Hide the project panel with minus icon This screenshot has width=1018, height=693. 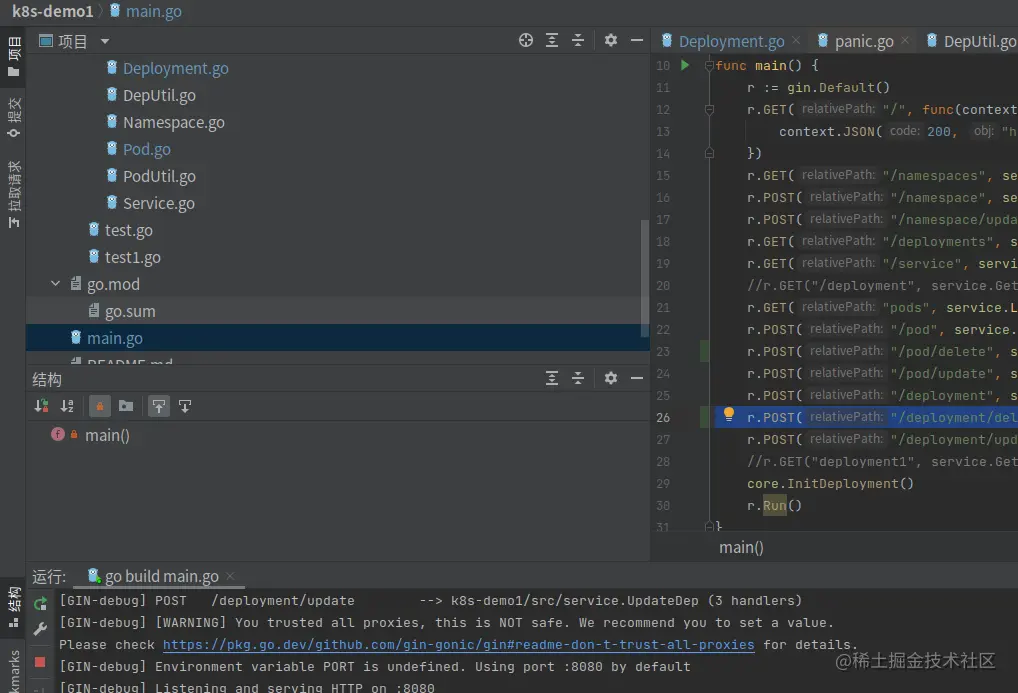click(x=637, y=40)
